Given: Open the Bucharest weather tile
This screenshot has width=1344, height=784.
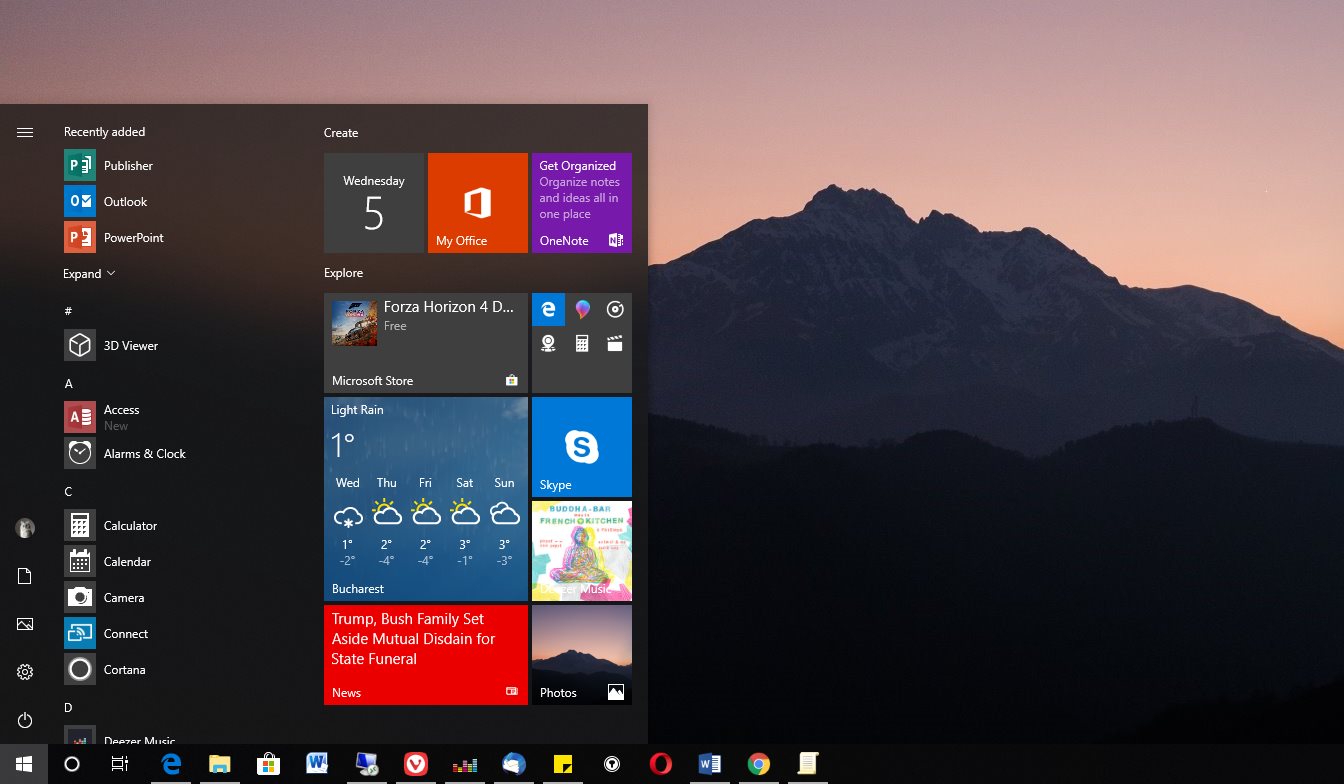Looking at the screenshot, I should pos(426,499).
